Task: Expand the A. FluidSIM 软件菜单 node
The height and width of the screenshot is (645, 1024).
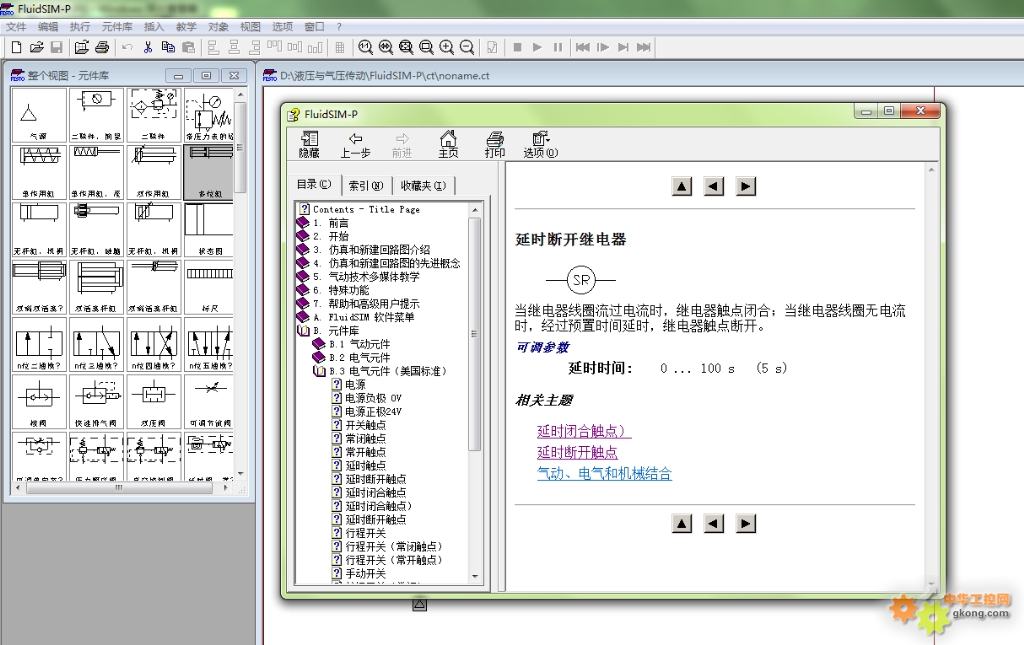Action: point(304,317)
